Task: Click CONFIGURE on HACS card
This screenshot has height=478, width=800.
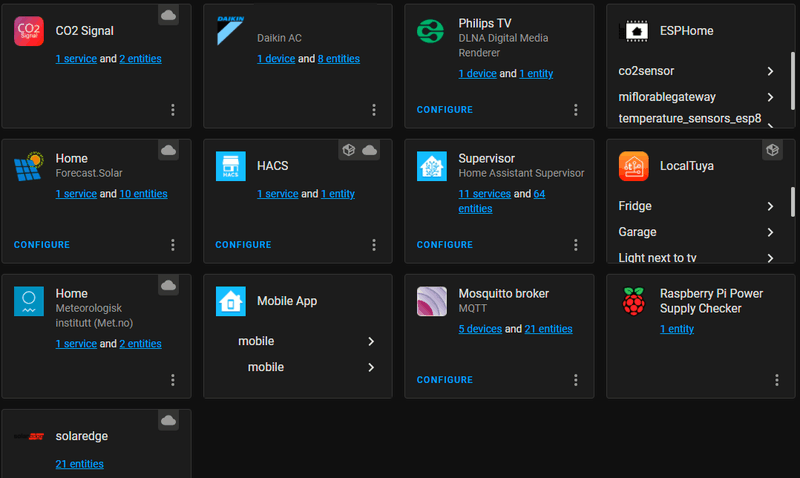Action: click(243, 245)
